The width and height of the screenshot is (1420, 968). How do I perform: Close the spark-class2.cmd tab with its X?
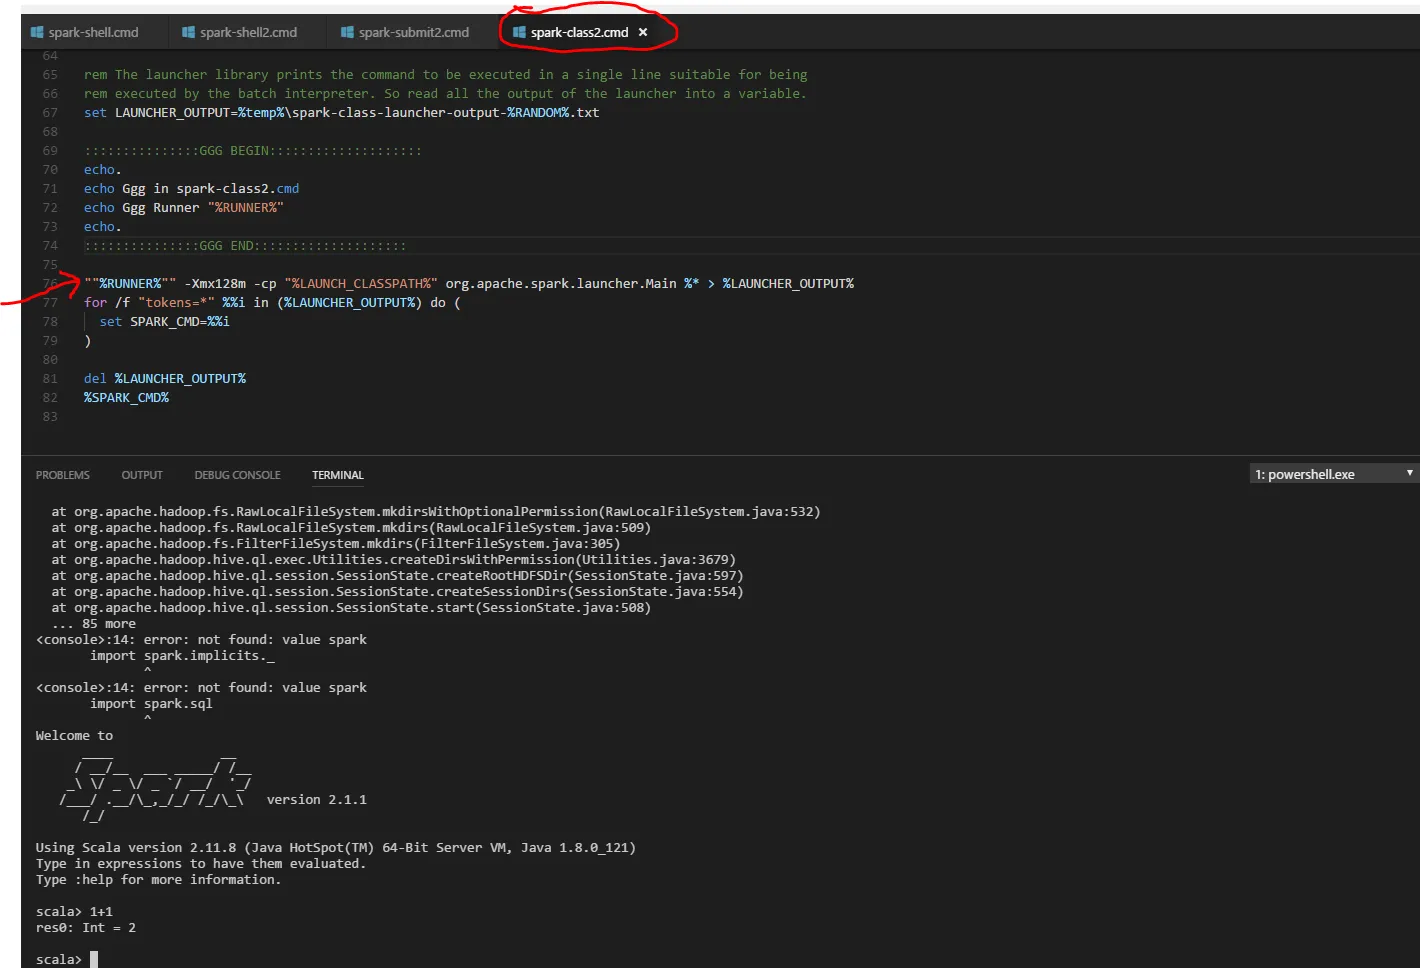pyautogui.click(x=643, y=31)
